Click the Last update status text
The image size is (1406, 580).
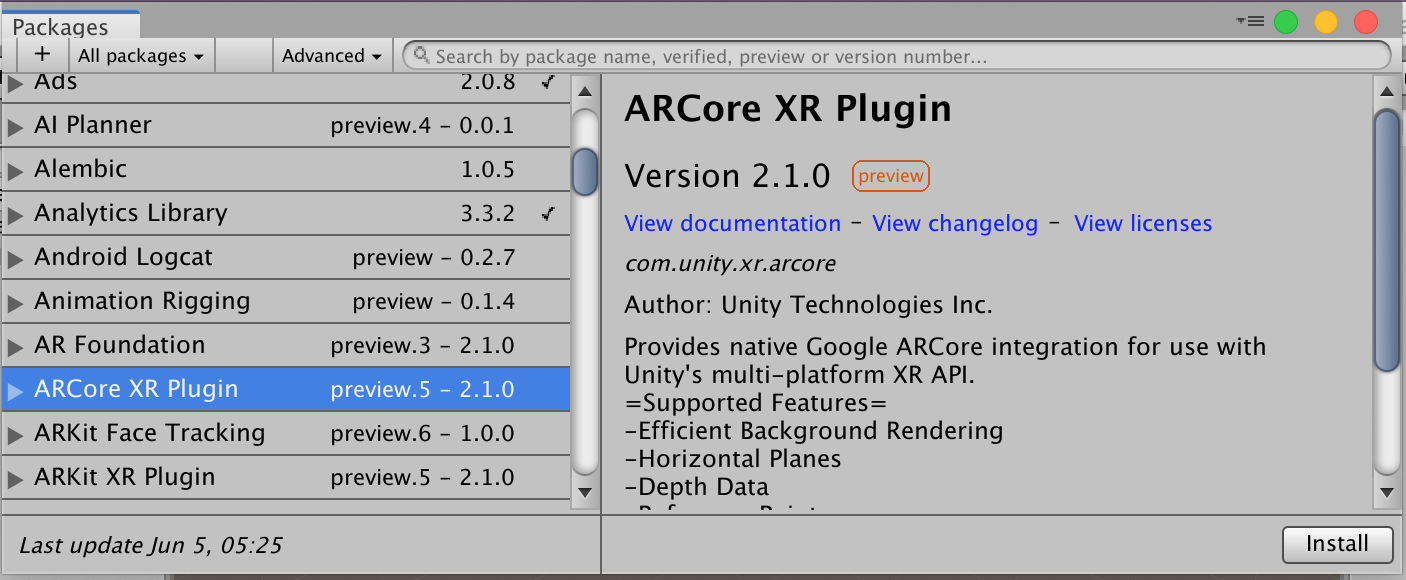click(x=151, y=545)
